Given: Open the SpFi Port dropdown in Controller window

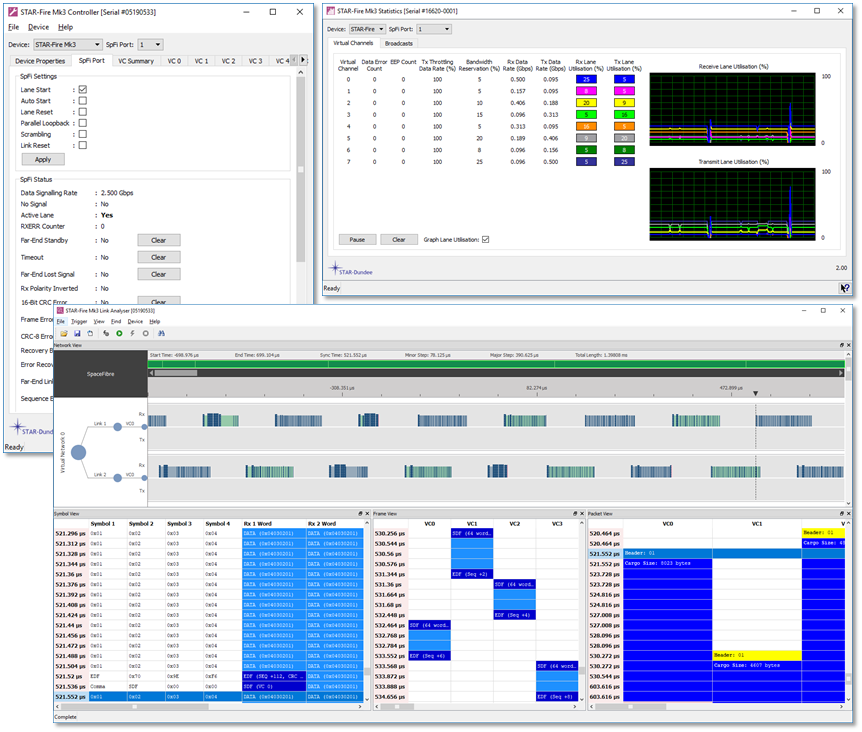Looking at the screenshot, I should coord(150,45).
